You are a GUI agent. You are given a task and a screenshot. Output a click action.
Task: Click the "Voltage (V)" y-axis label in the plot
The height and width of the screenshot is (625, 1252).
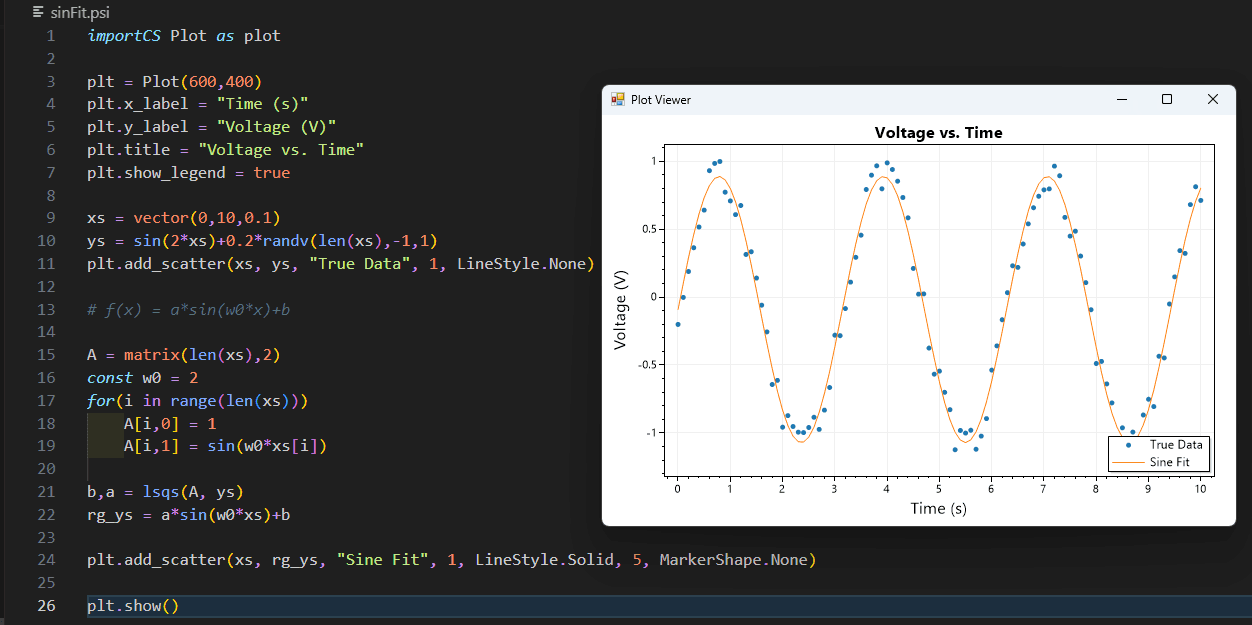pyautogui.click(x=621, y=310)
